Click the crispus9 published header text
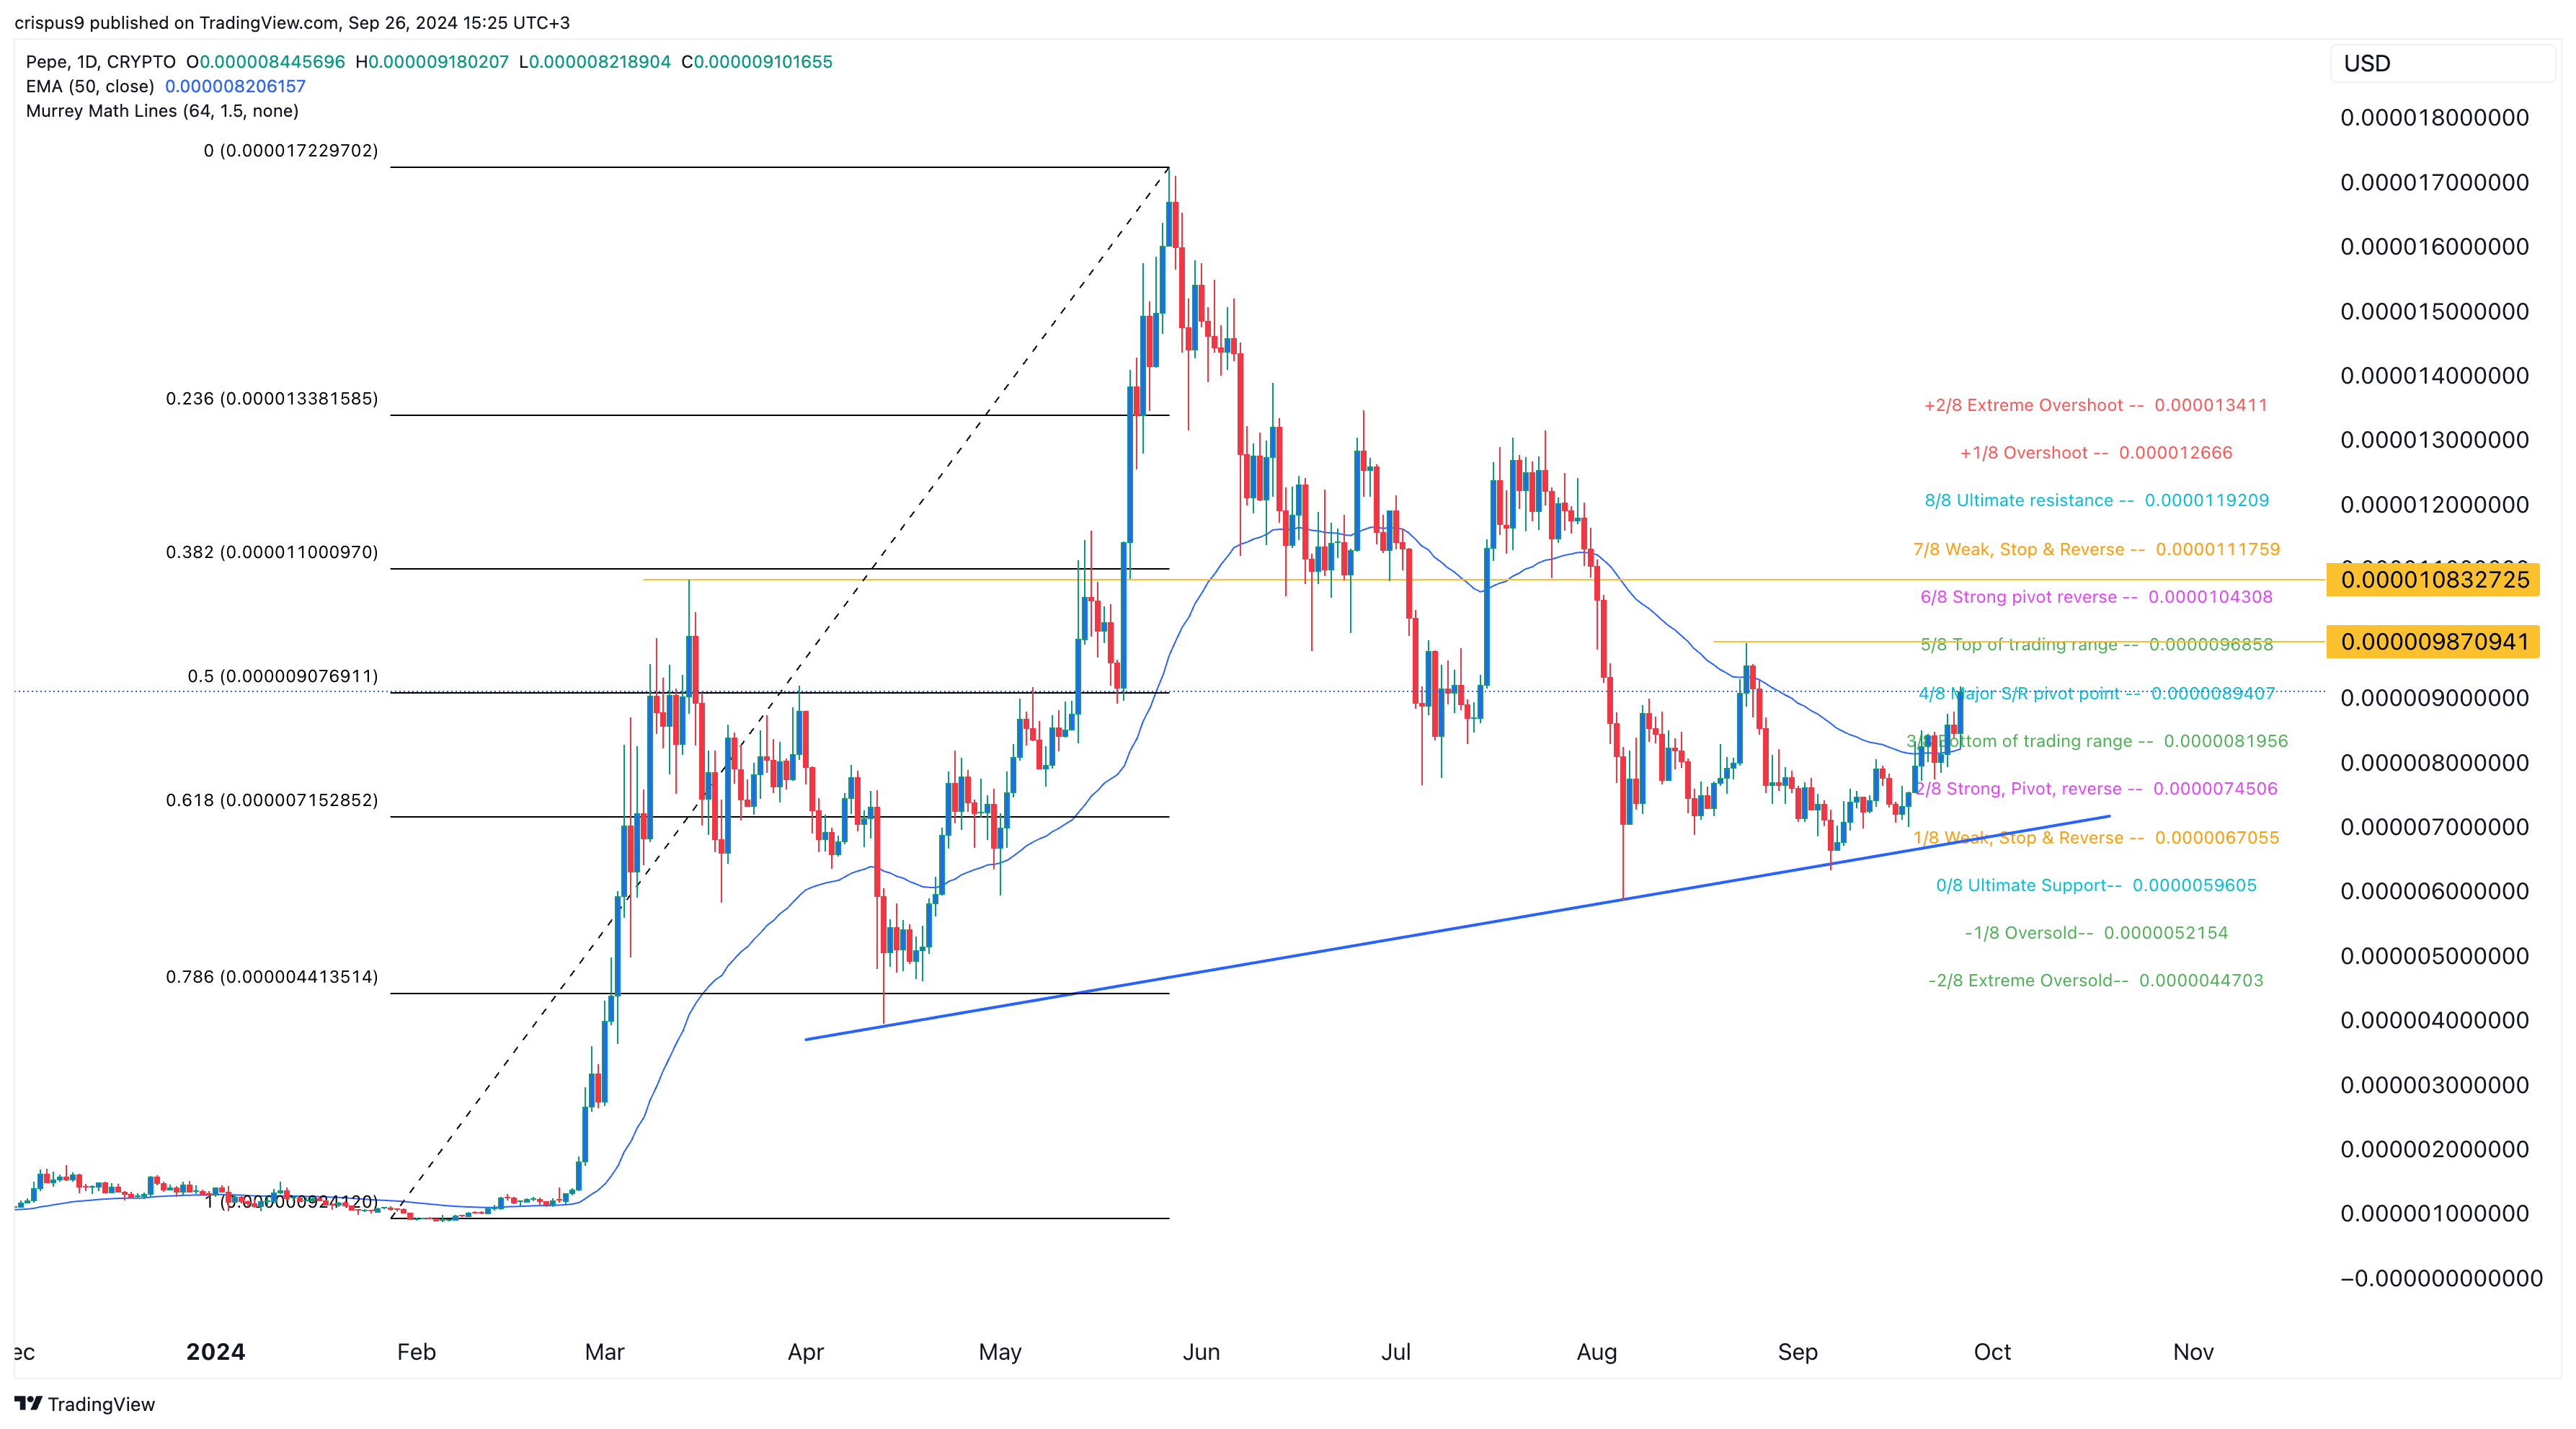Viewport: 2576px width, 1429px height. pos(292,23)
